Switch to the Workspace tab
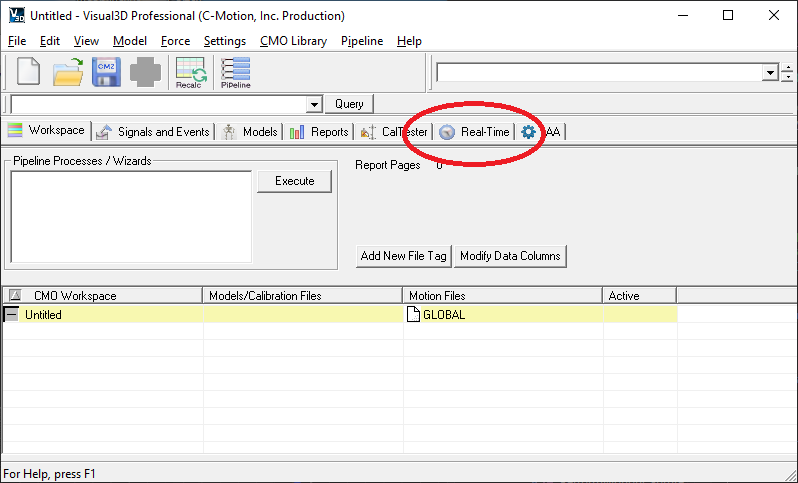This screenshot has width=798, height=483. point(47,130)
